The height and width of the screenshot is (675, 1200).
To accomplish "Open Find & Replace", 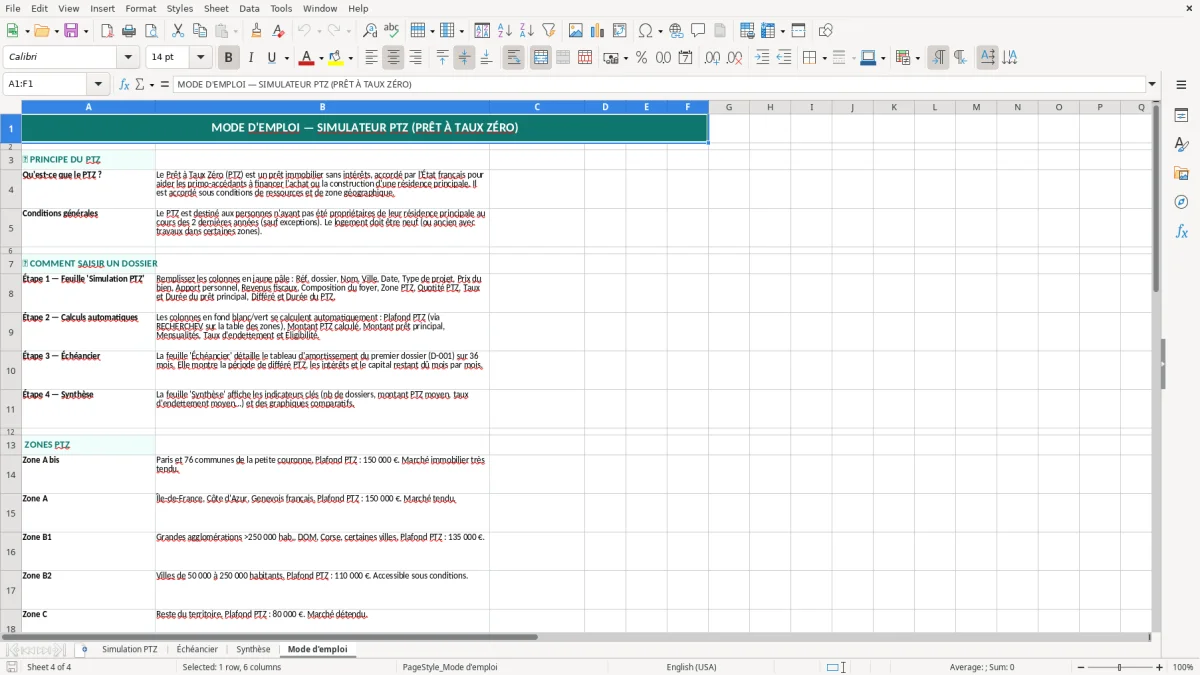I will point(370,31).
